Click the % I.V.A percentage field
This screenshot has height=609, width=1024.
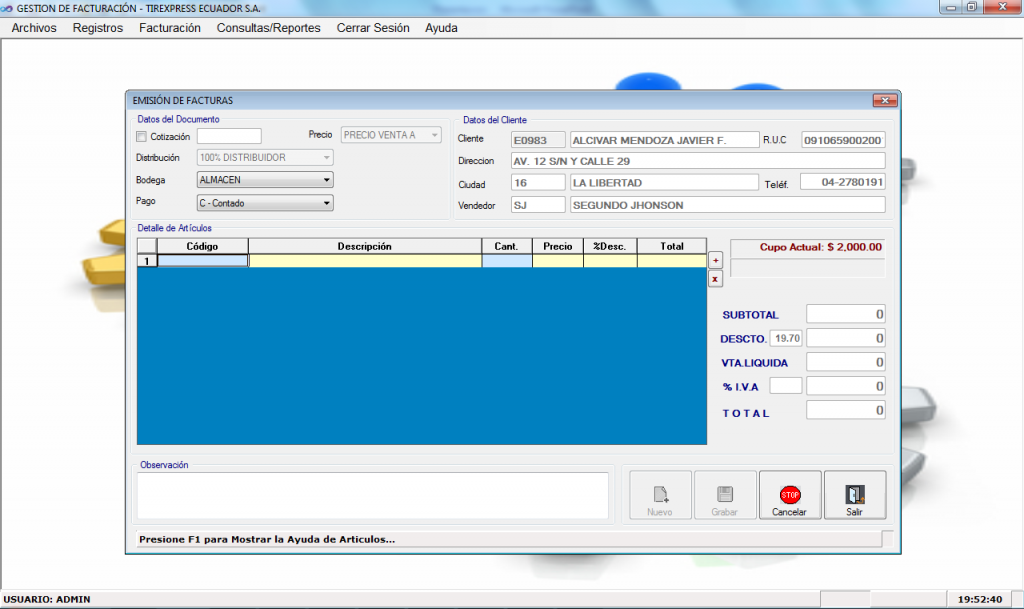tap(785, 386)
